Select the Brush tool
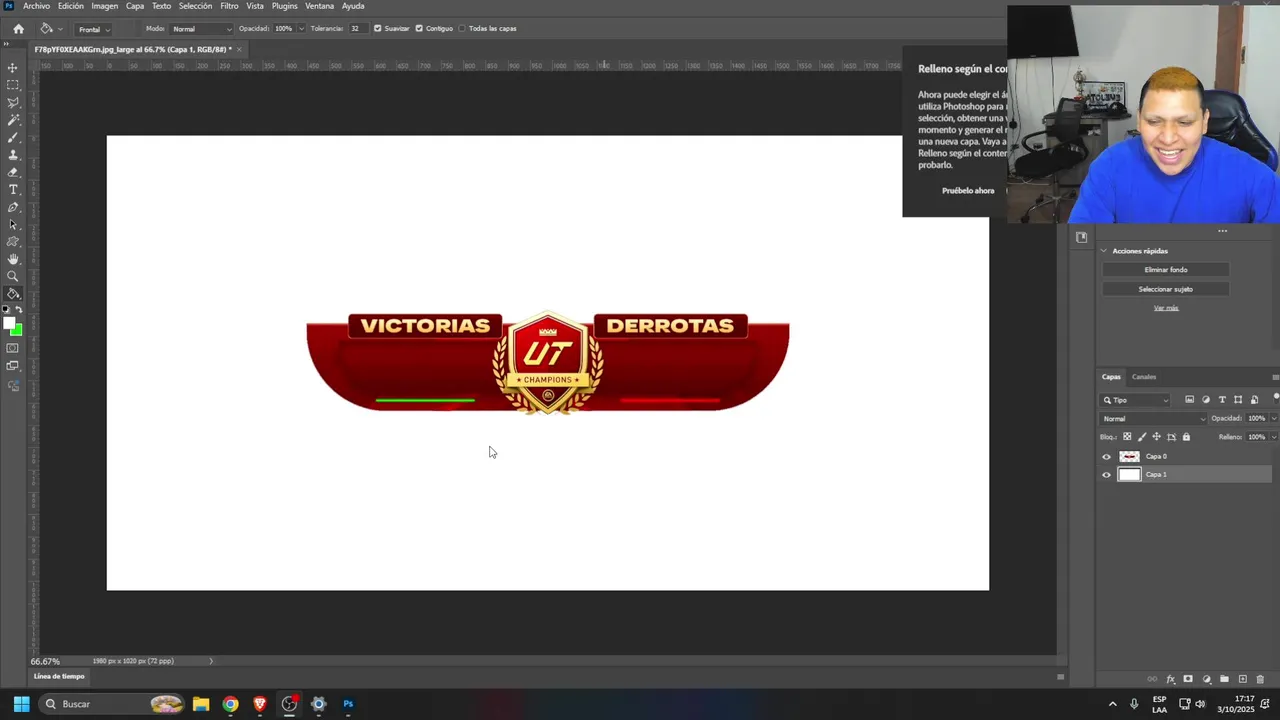The height and width of the screenshot is (720, 1280). [x=13, y=137]
